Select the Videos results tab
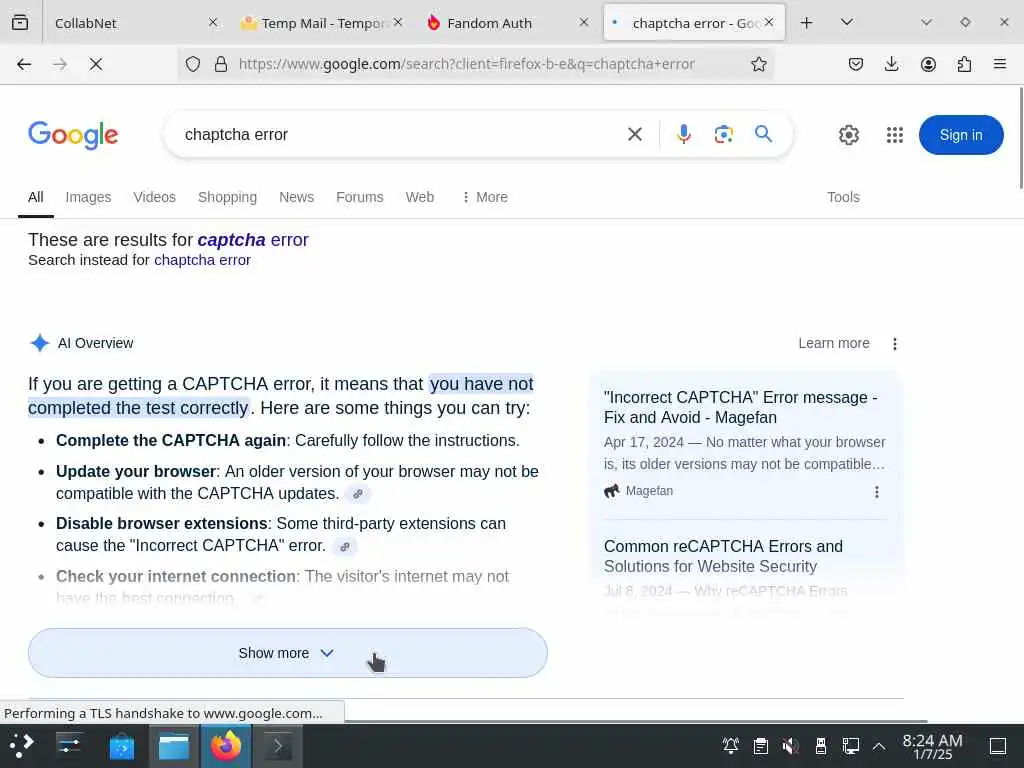 pyautogui.click(x=154, y=197)
